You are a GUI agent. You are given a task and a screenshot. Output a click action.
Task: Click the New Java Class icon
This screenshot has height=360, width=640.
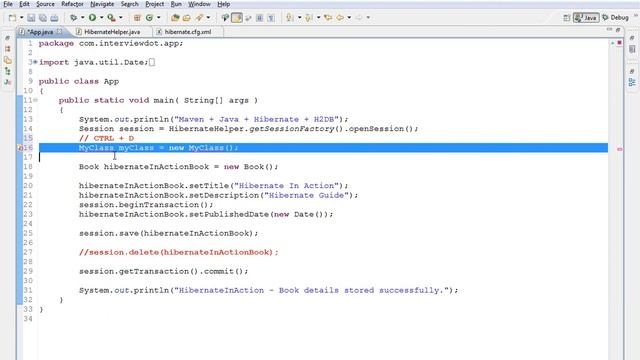click(149, 18)
